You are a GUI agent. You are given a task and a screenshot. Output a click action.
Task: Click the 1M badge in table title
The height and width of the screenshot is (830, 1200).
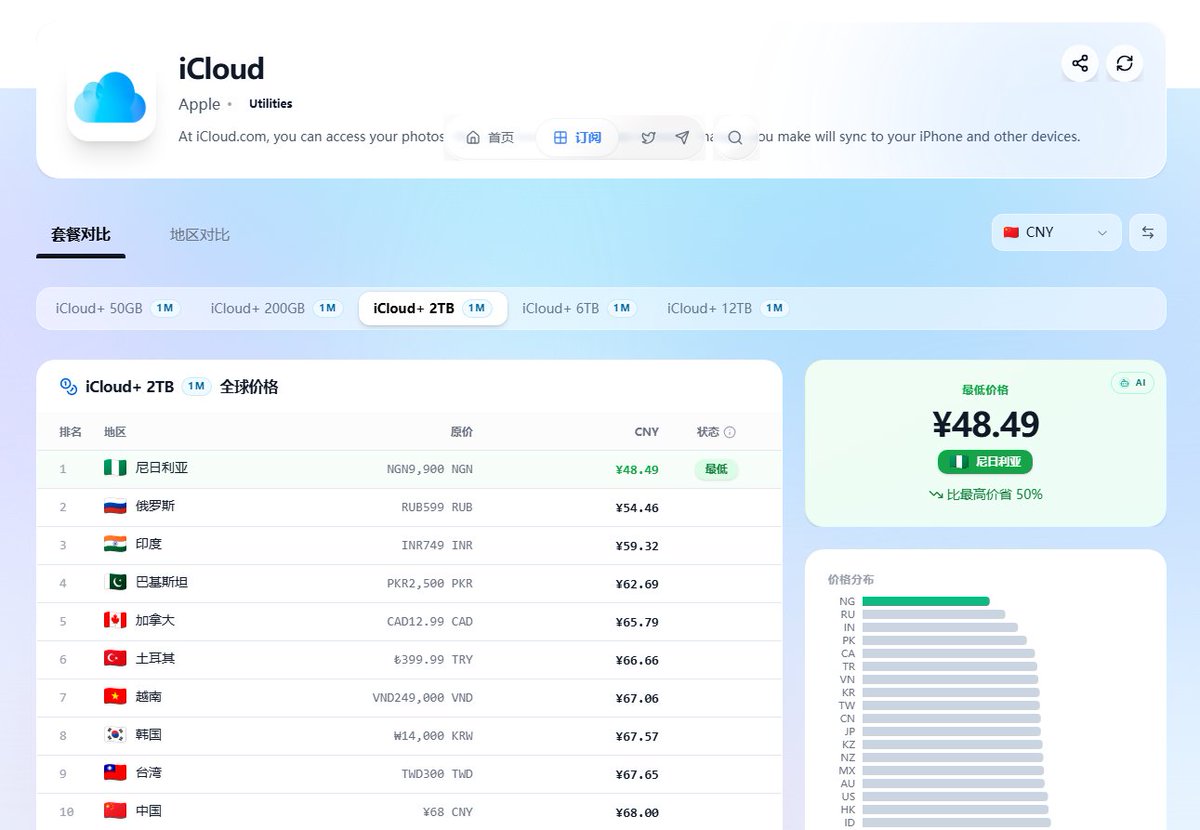coord(197,386)
